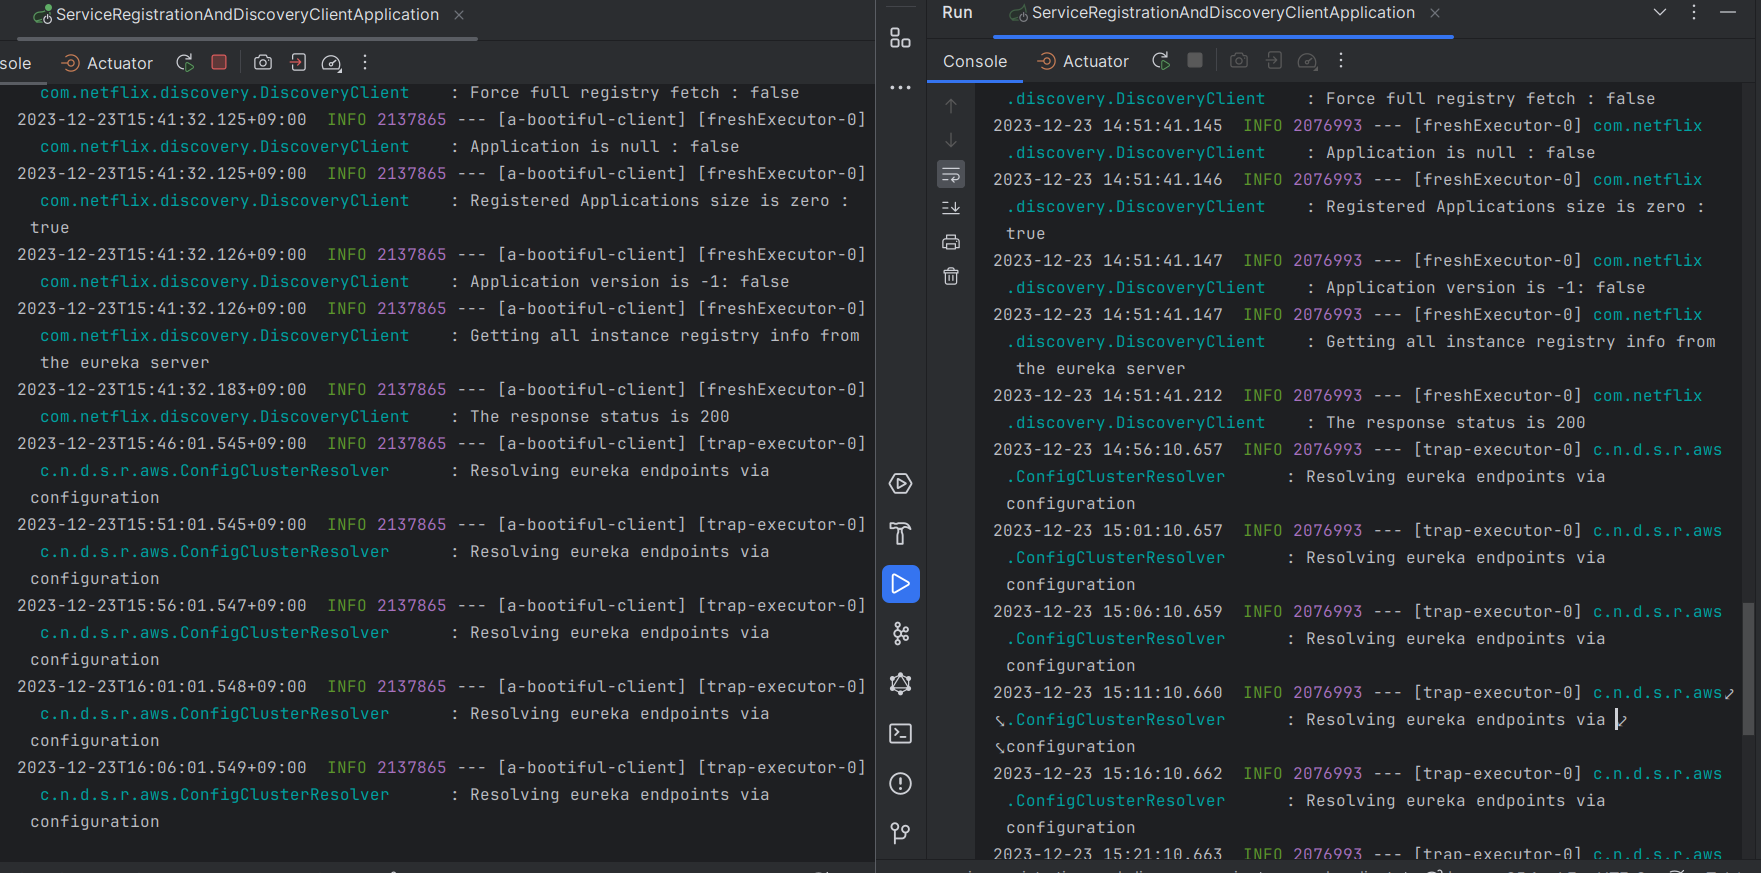Show more tool windows via the sidebar ellipsis
The height and width of the screenshot is (873, 1761).
(x=900, y=88)
